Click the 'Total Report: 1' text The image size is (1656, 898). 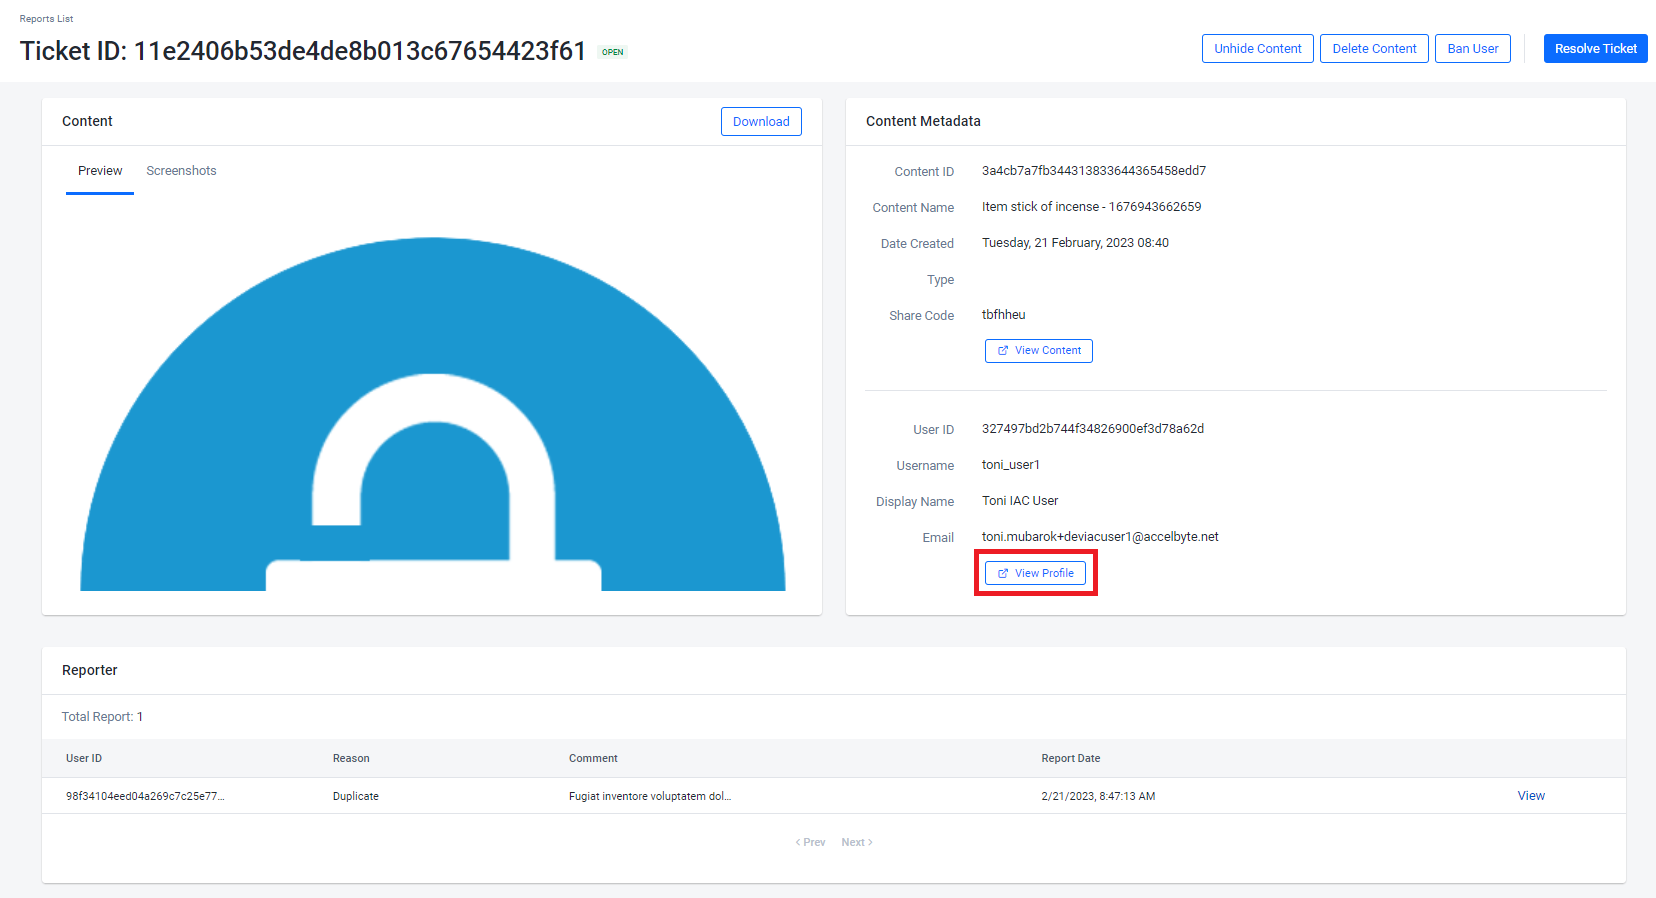pos(102,717)
